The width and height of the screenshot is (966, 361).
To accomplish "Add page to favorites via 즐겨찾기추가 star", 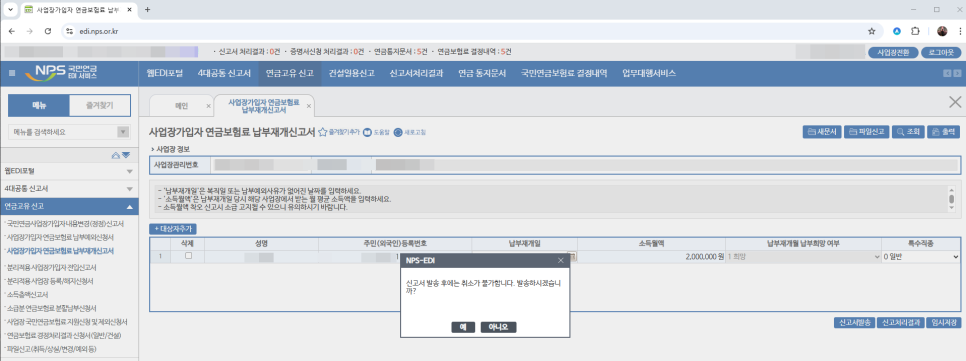I will (x=339, y=132).
